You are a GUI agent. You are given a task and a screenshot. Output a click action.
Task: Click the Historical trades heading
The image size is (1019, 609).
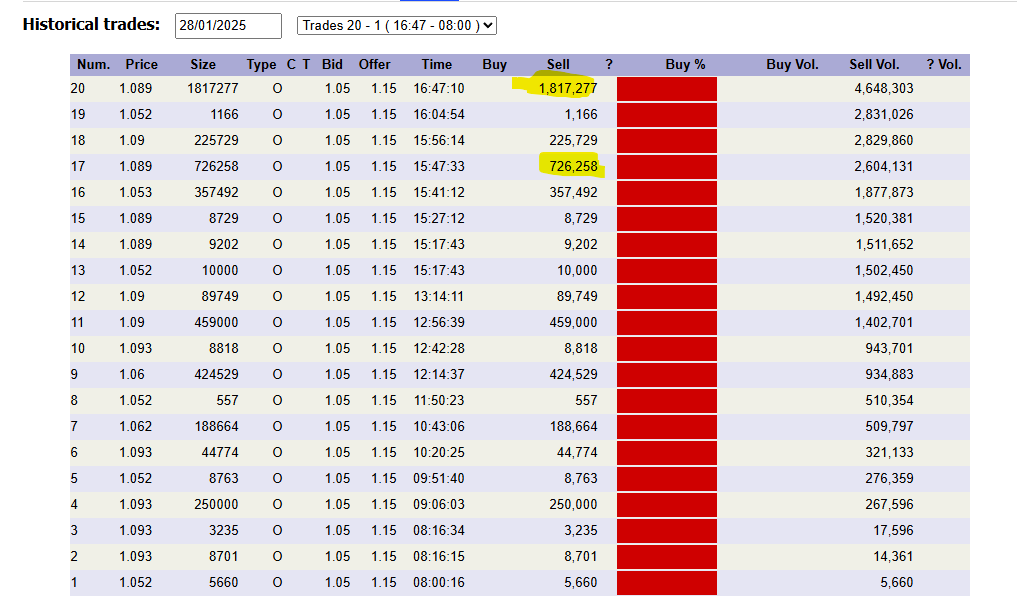coord(91,25)
